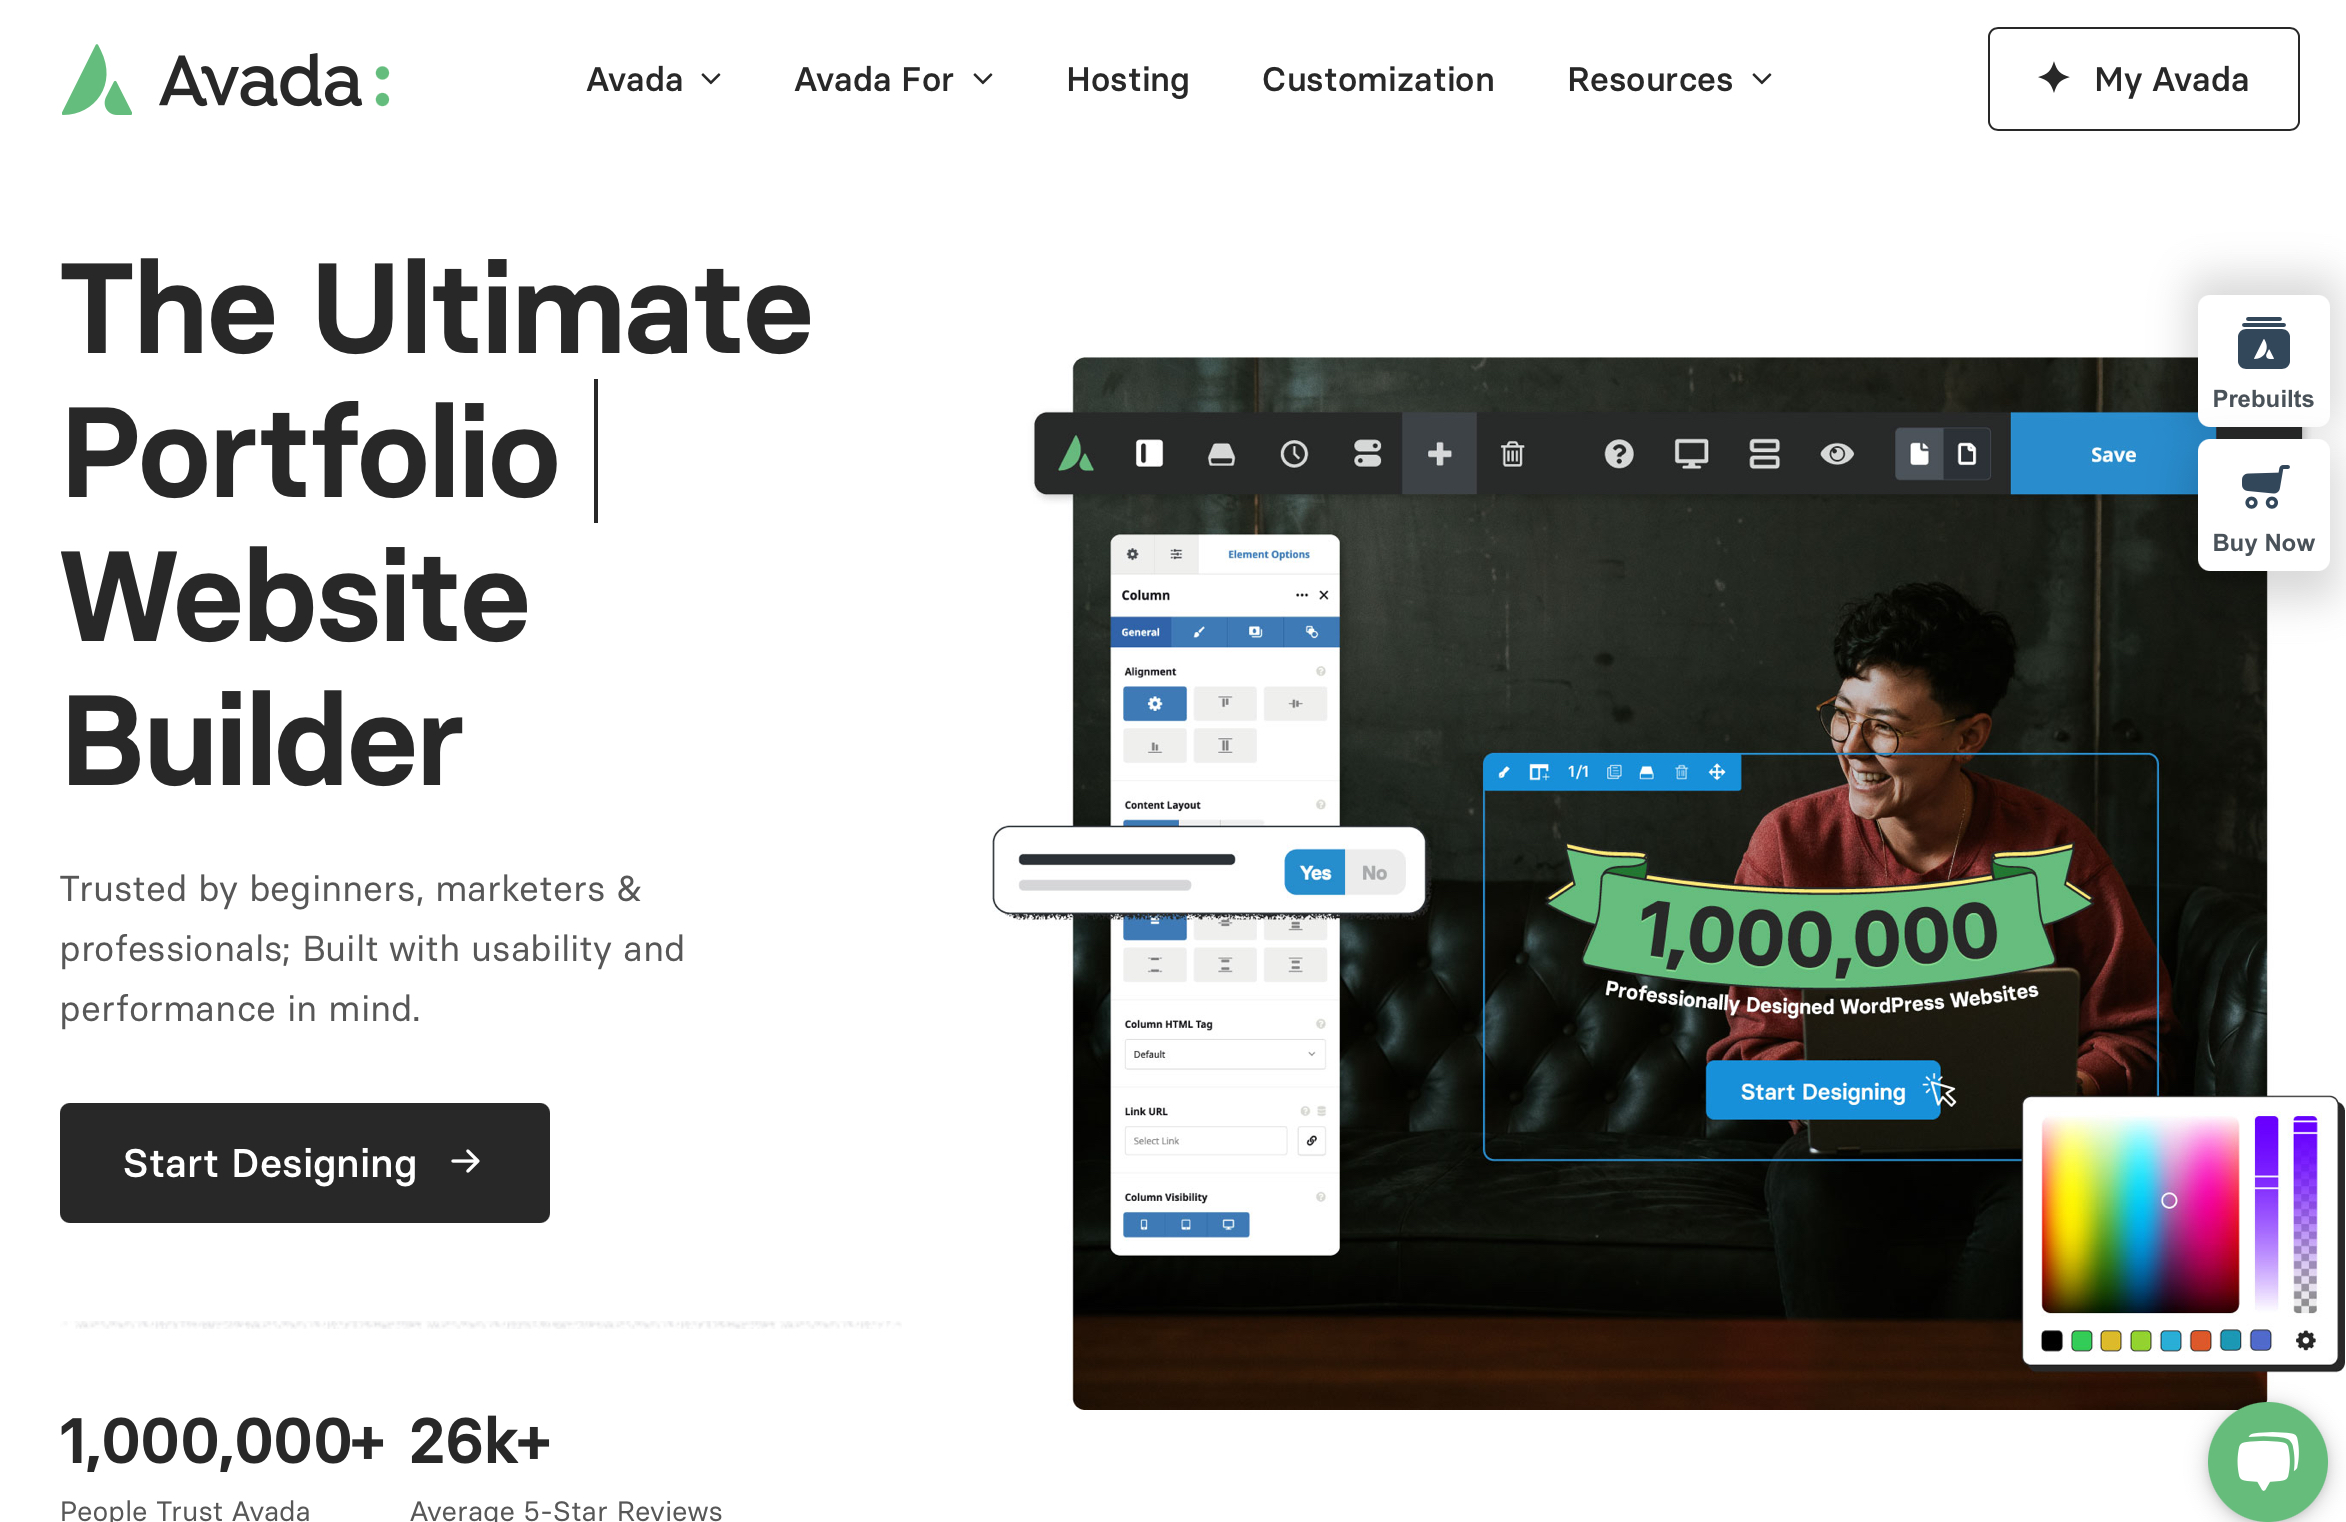Click the purple hue slider in color picker
2346x1522 pixels.
tap(2267, 1213)
